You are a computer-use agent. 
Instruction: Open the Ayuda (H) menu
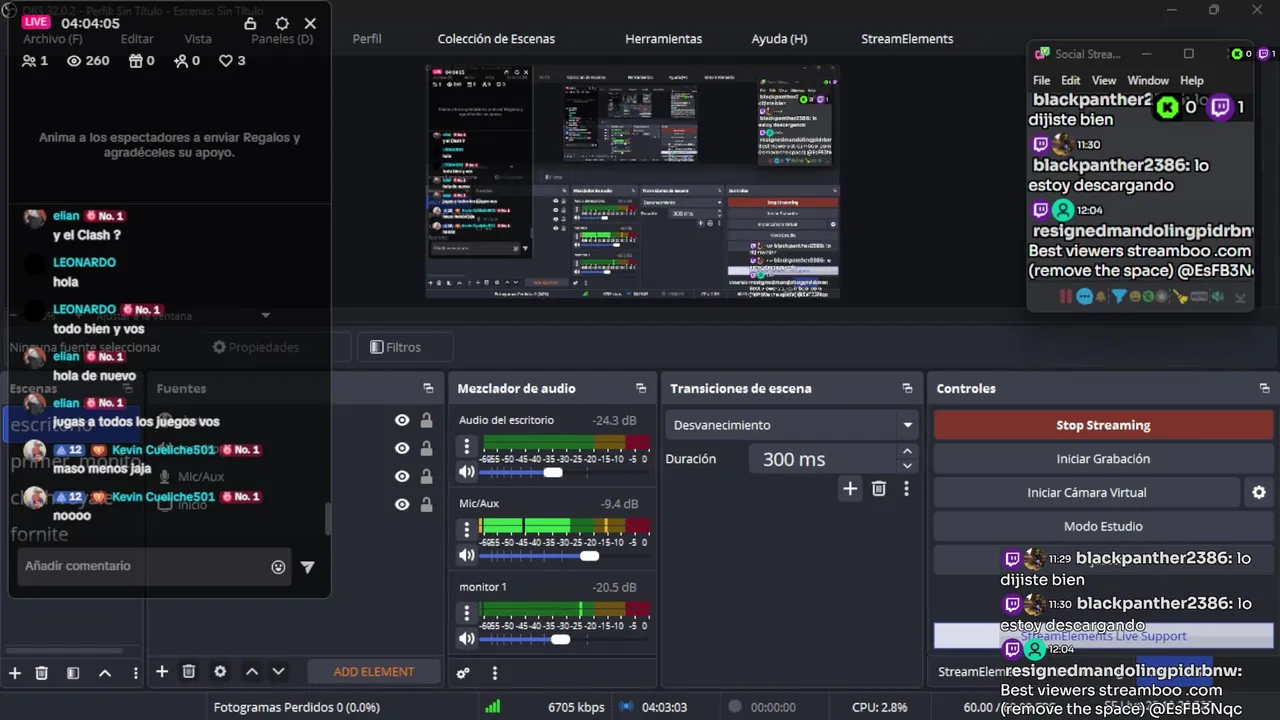coord(779,39)
